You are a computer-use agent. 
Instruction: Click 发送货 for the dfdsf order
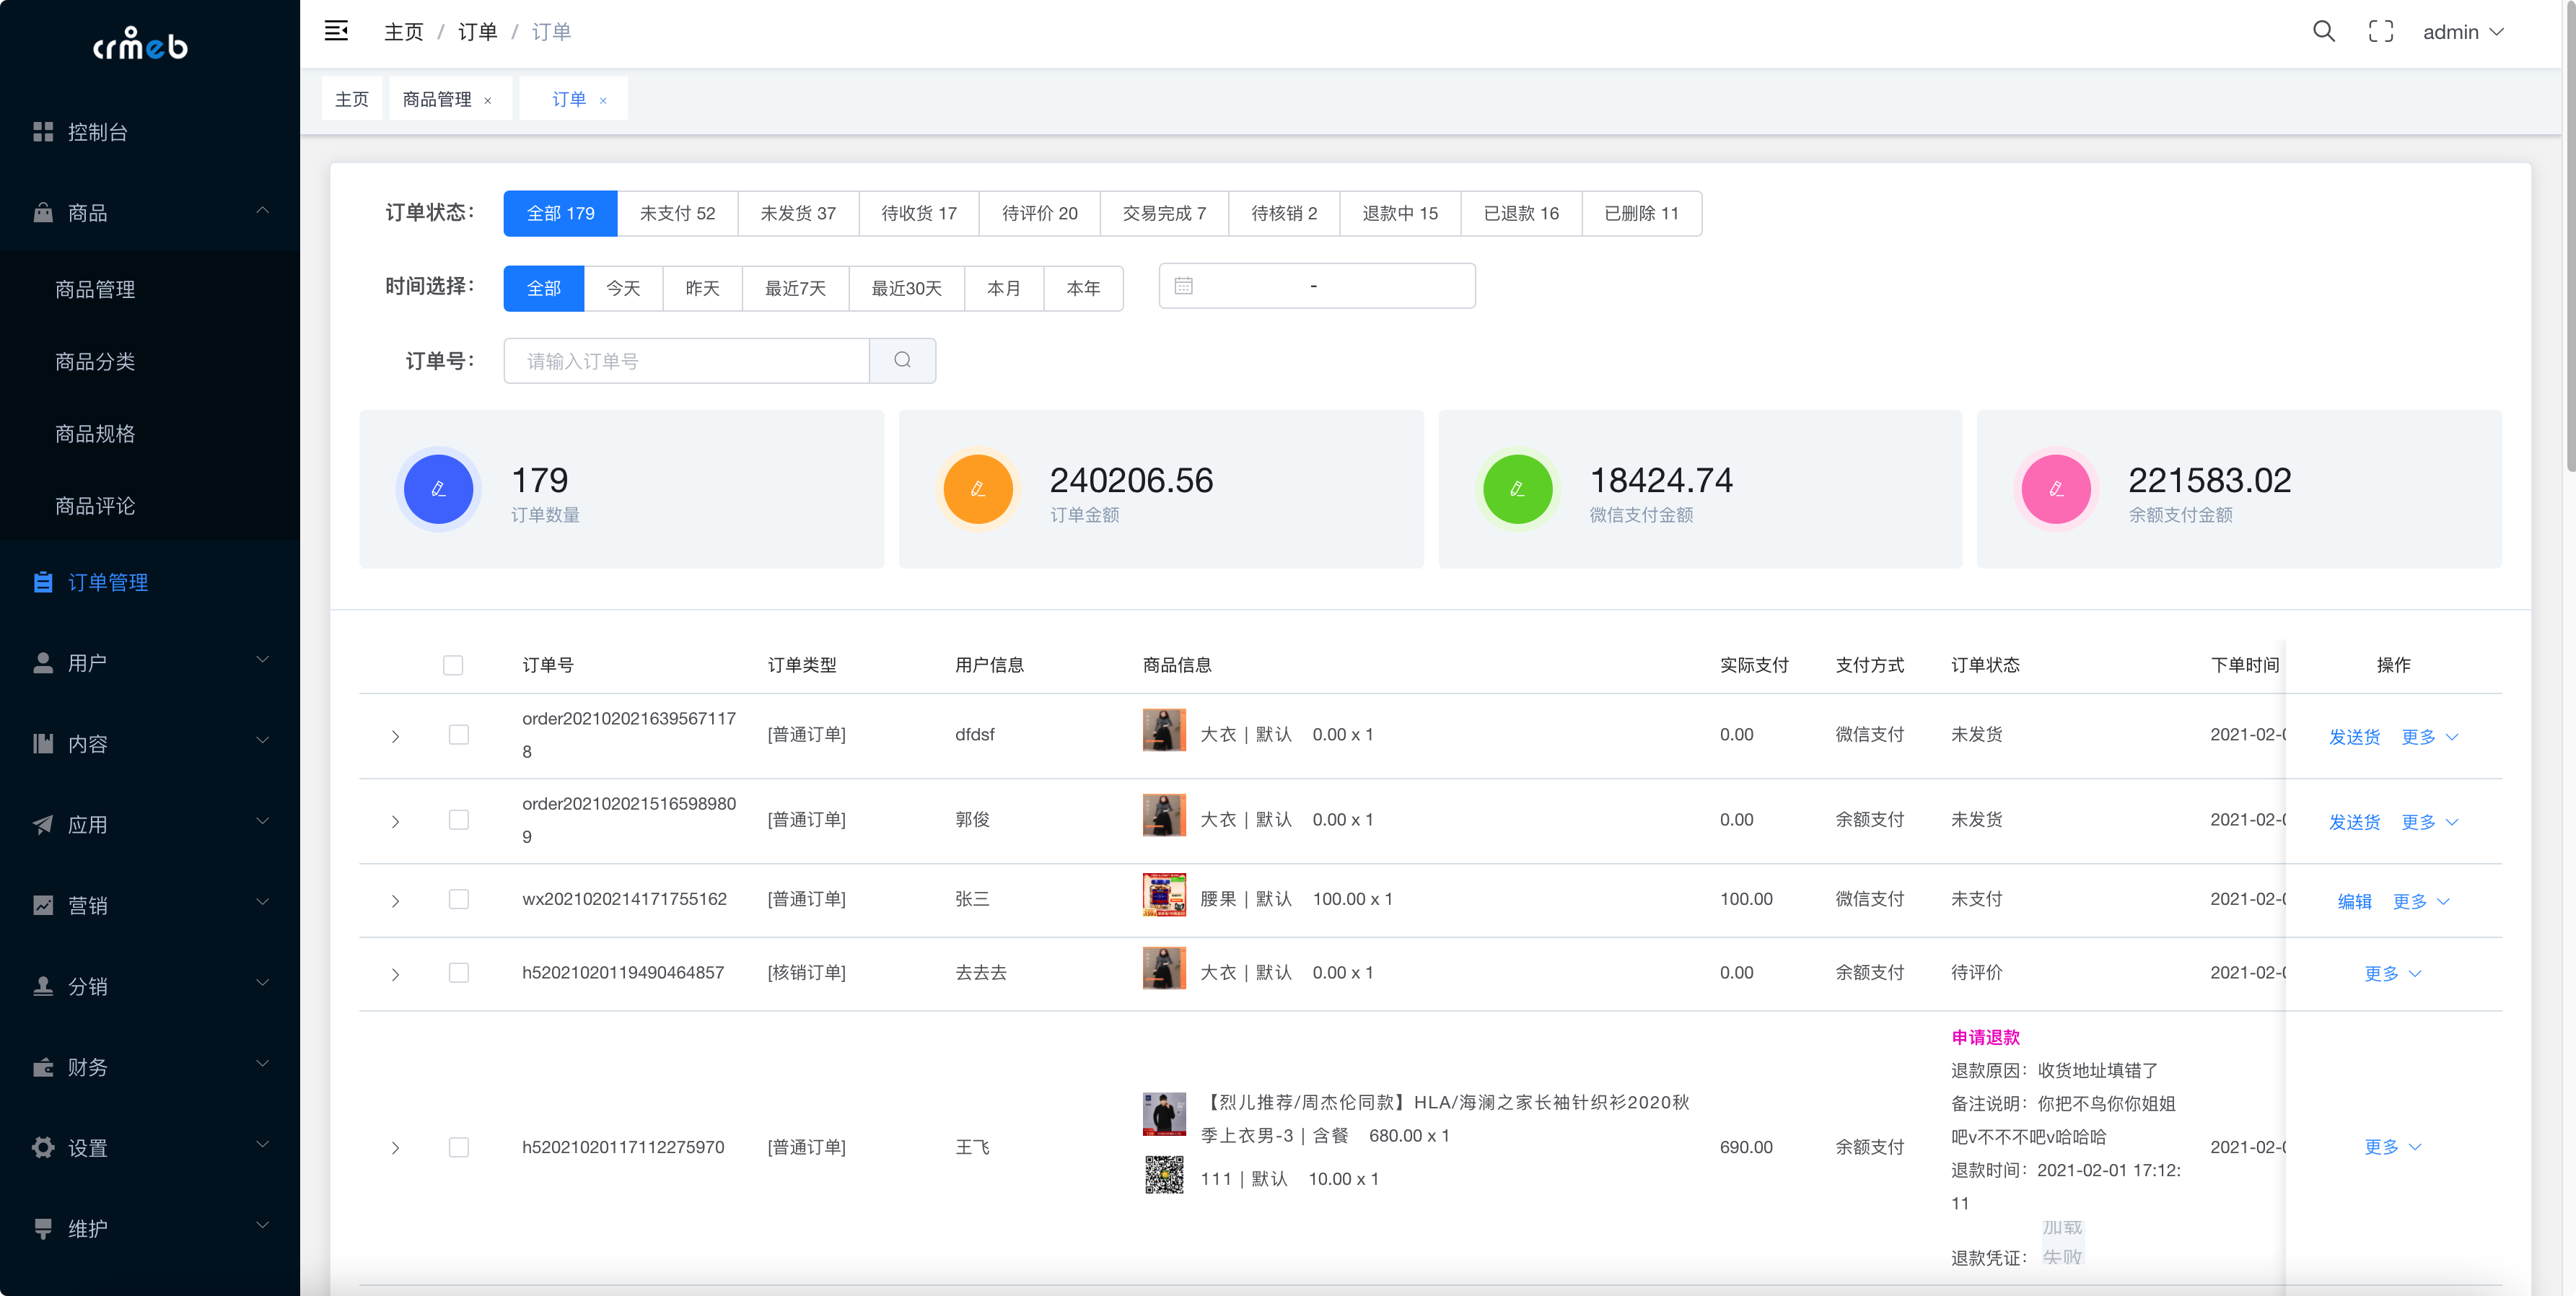(2354, 737)
